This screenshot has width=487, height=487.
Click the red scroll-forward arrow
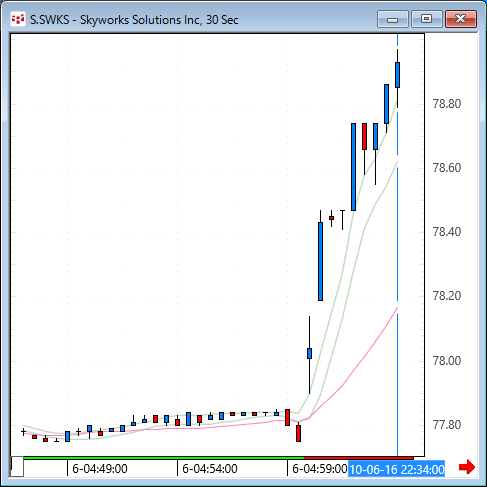coord(466,467)
